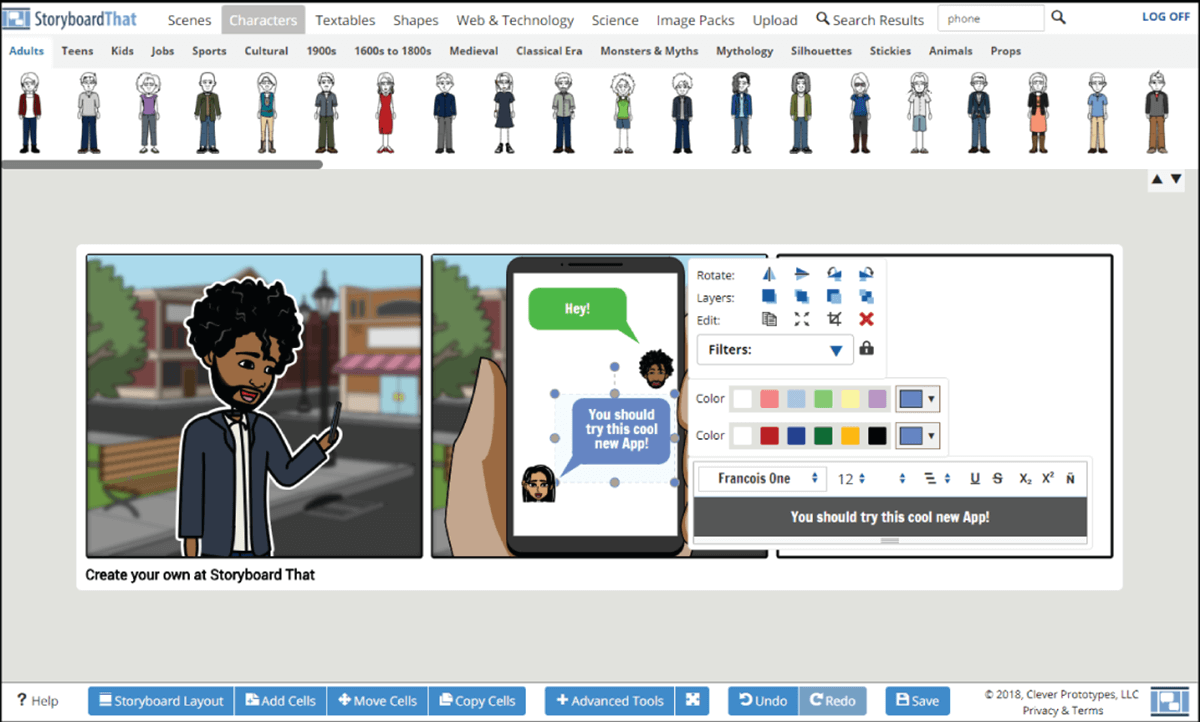Click the search input field containing phone
The image size is (1200, 722).
990,19
